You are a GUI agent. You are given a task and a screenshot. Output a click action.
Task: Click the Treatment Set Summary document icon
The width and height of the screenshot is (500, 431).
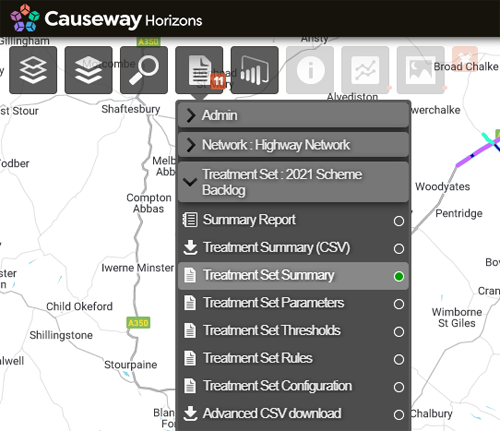click(190, 275)
